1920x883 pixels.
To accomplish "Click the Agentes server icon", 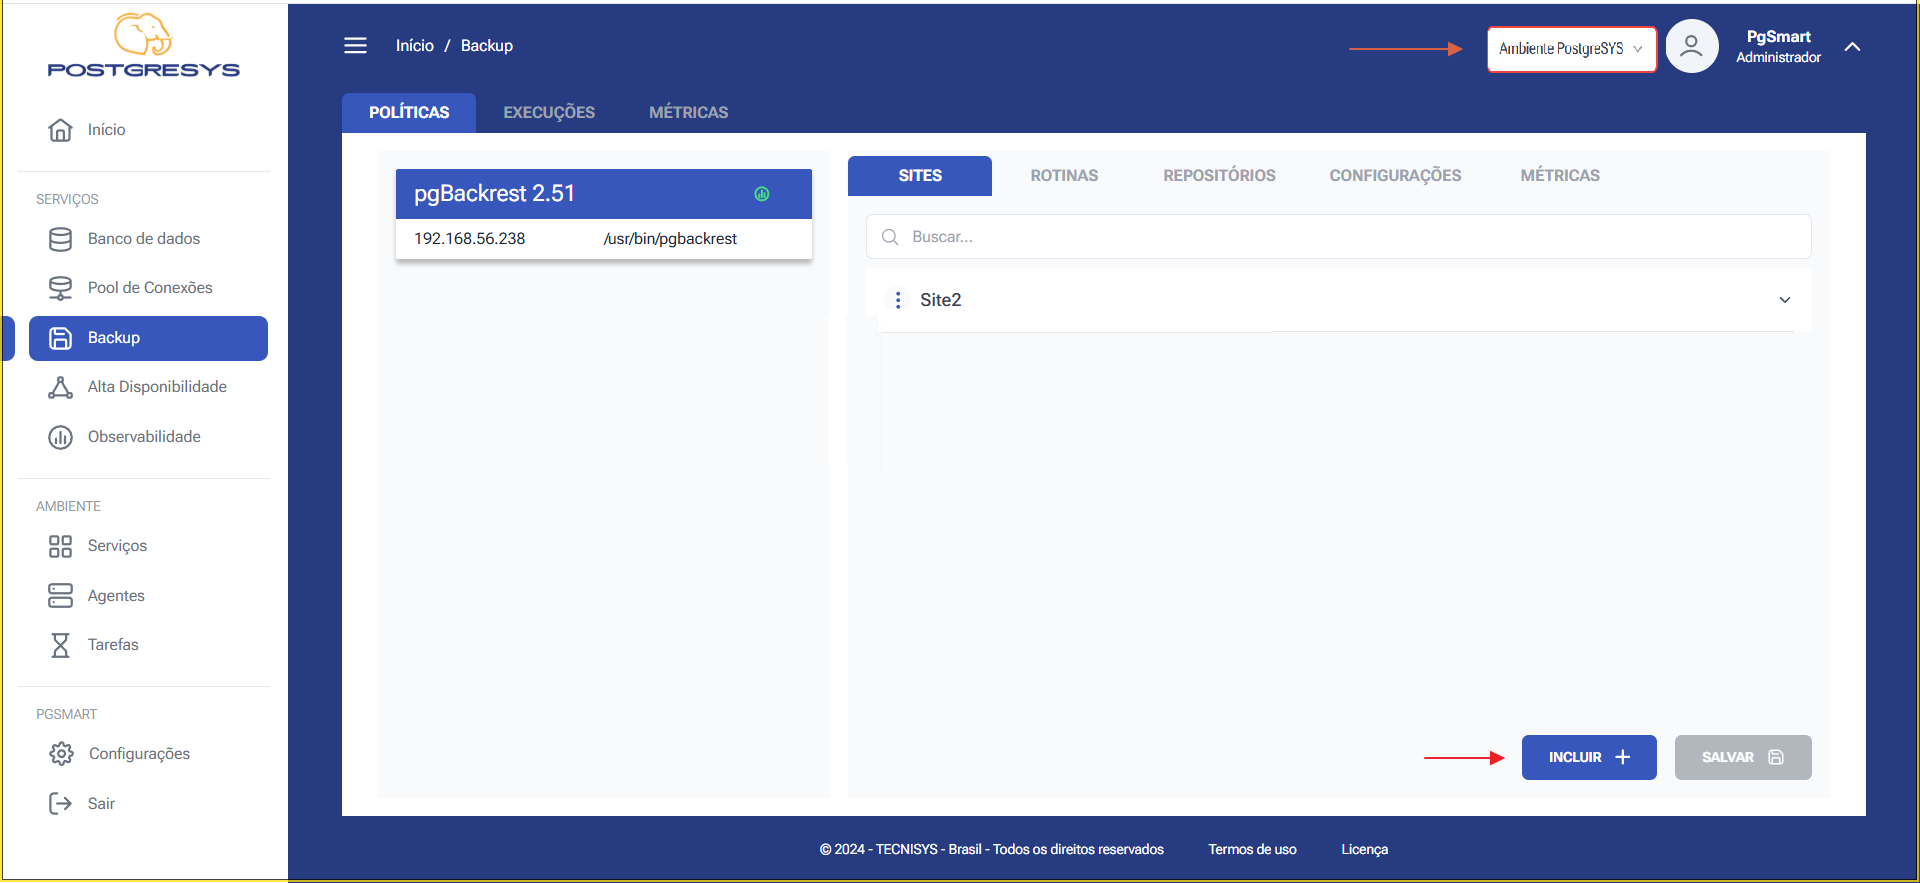I will 60,596.
